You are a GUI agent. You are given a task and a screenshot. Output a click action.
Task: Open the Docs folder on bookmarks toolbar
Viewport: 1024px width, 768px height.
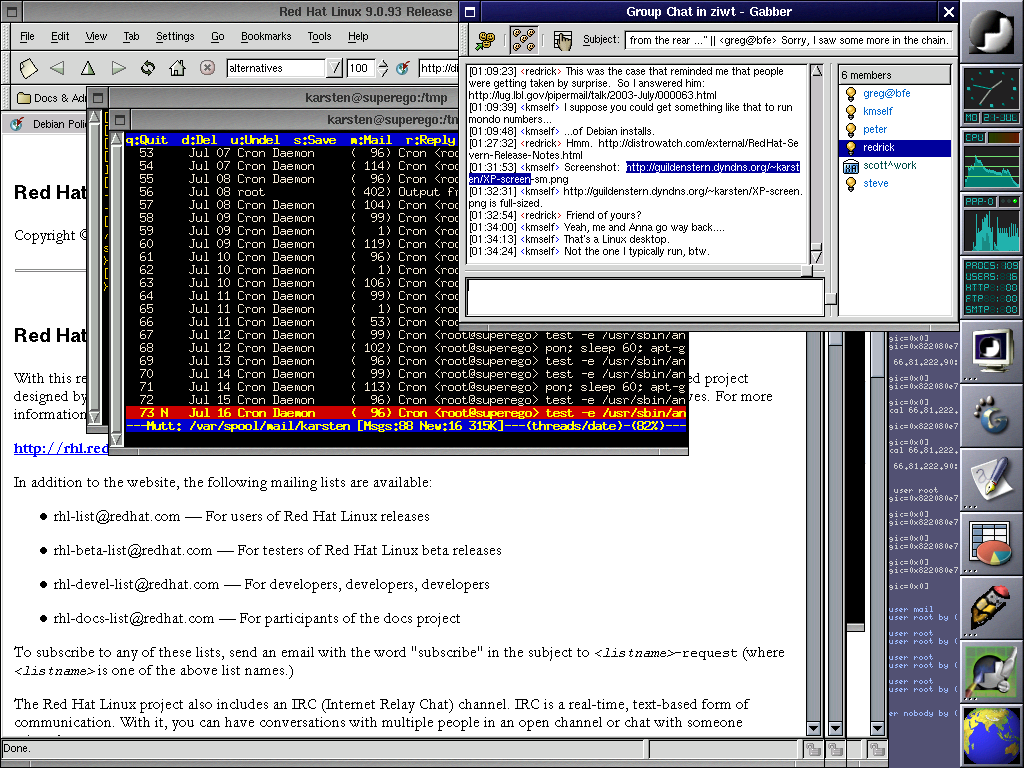(x=51, y=98)
